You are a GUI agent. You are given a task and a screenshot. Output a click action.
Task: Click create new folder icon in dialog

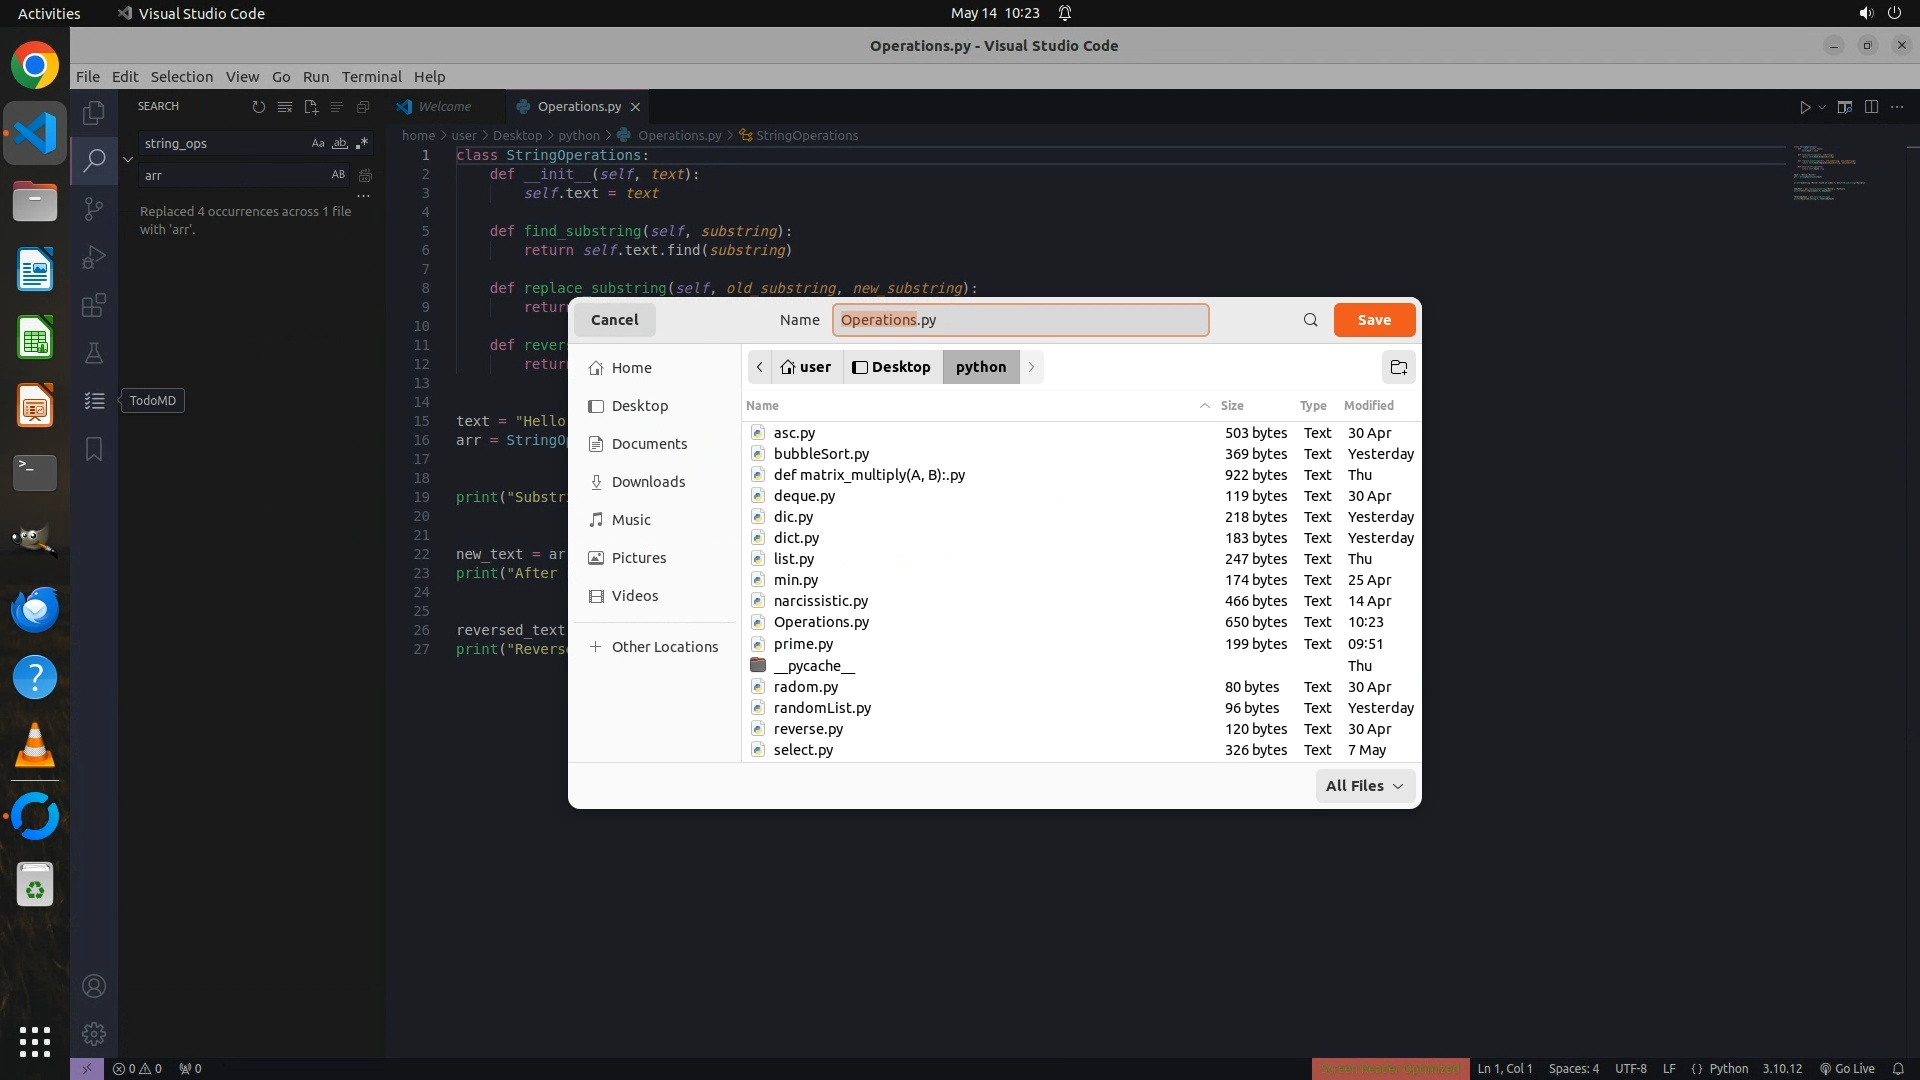(1398, 367)
